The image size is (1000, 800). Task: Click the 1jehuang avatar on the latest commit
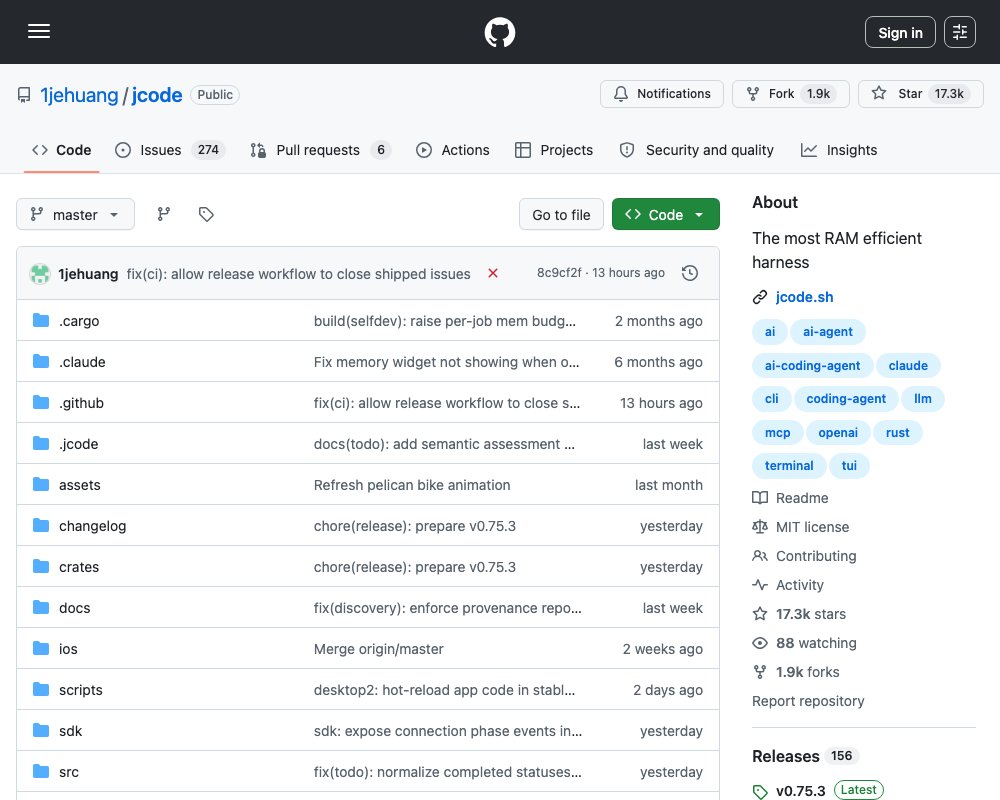tap(40, 274)
